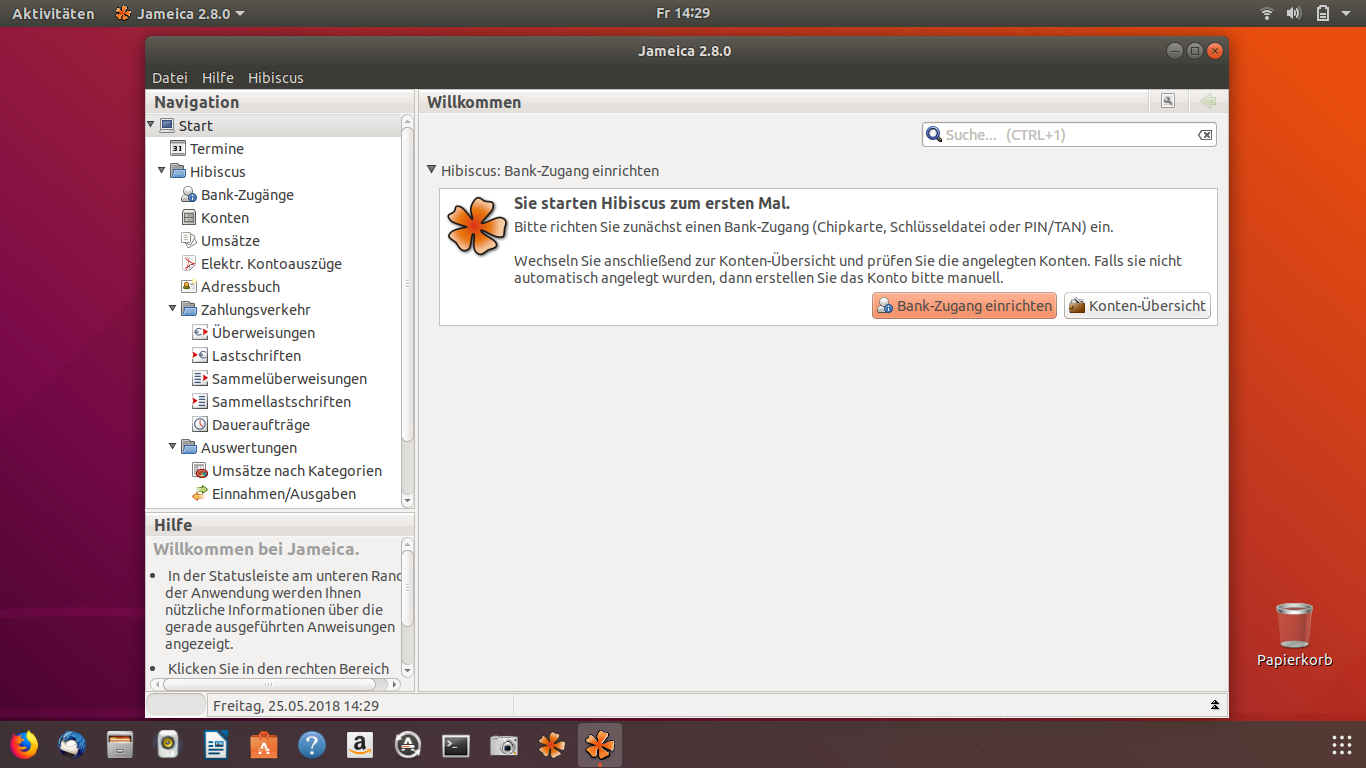The height and width of the screenshot is (768, 1366).
Task: Open Elektr. Kontoauszüge entry
Action: 261,264
